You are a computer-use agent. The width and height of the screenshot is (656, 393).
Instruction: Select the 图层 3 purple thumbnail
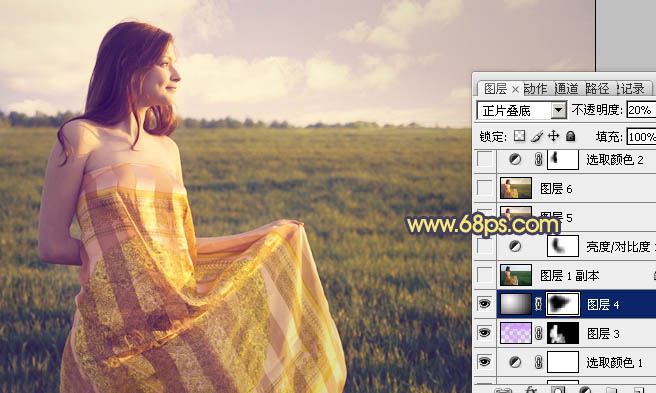point(516,333)
